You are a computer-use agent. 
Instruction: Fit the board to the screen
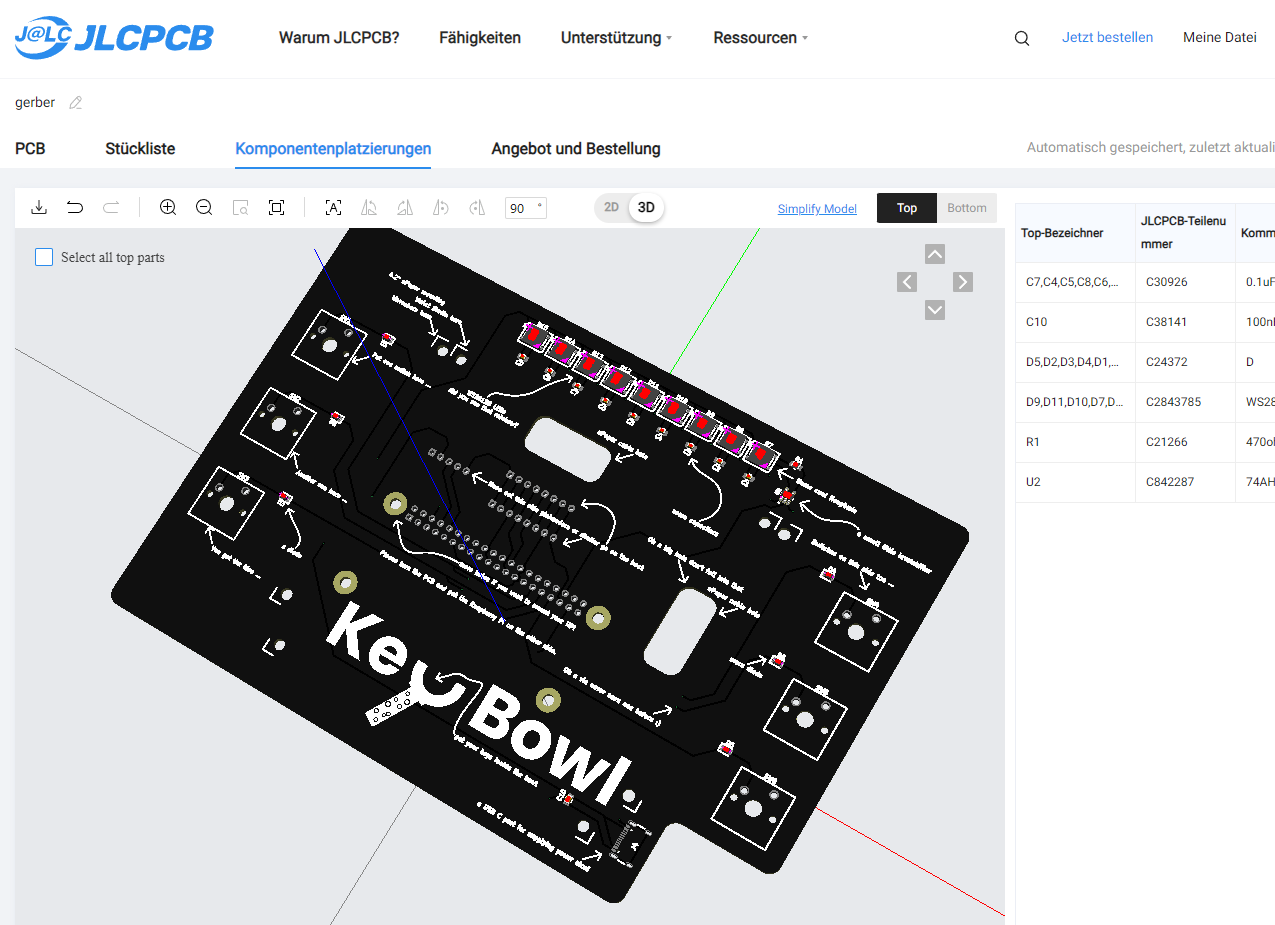coord(277,207)
